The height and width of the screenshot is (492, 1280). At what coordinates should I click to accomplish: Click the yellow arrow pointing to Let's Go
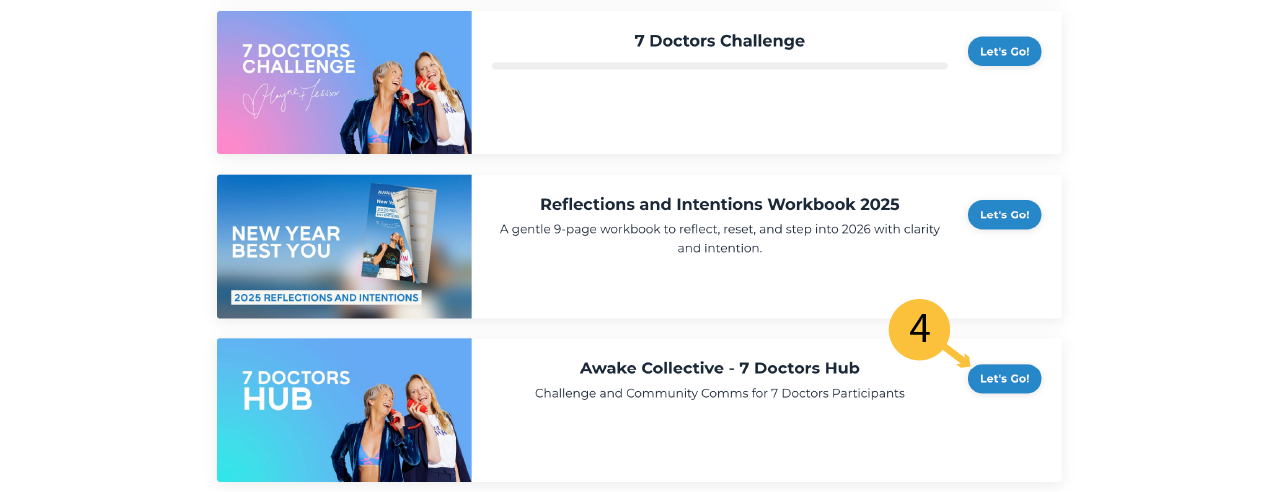point(957,355)
